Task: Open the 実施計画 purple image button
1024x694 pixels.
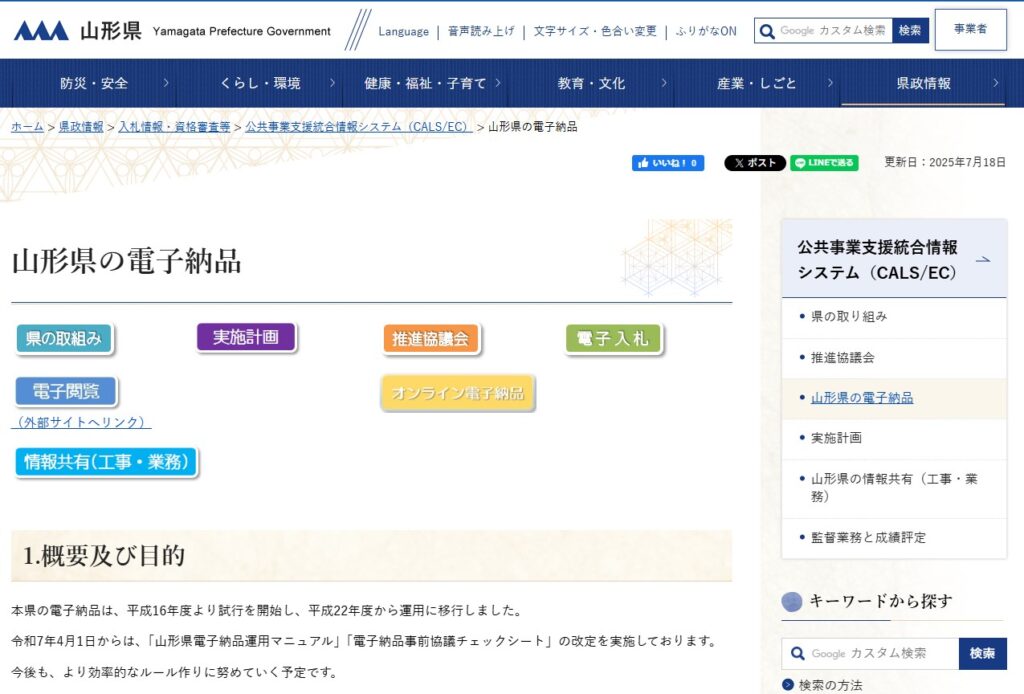Action: pos(246,337)
